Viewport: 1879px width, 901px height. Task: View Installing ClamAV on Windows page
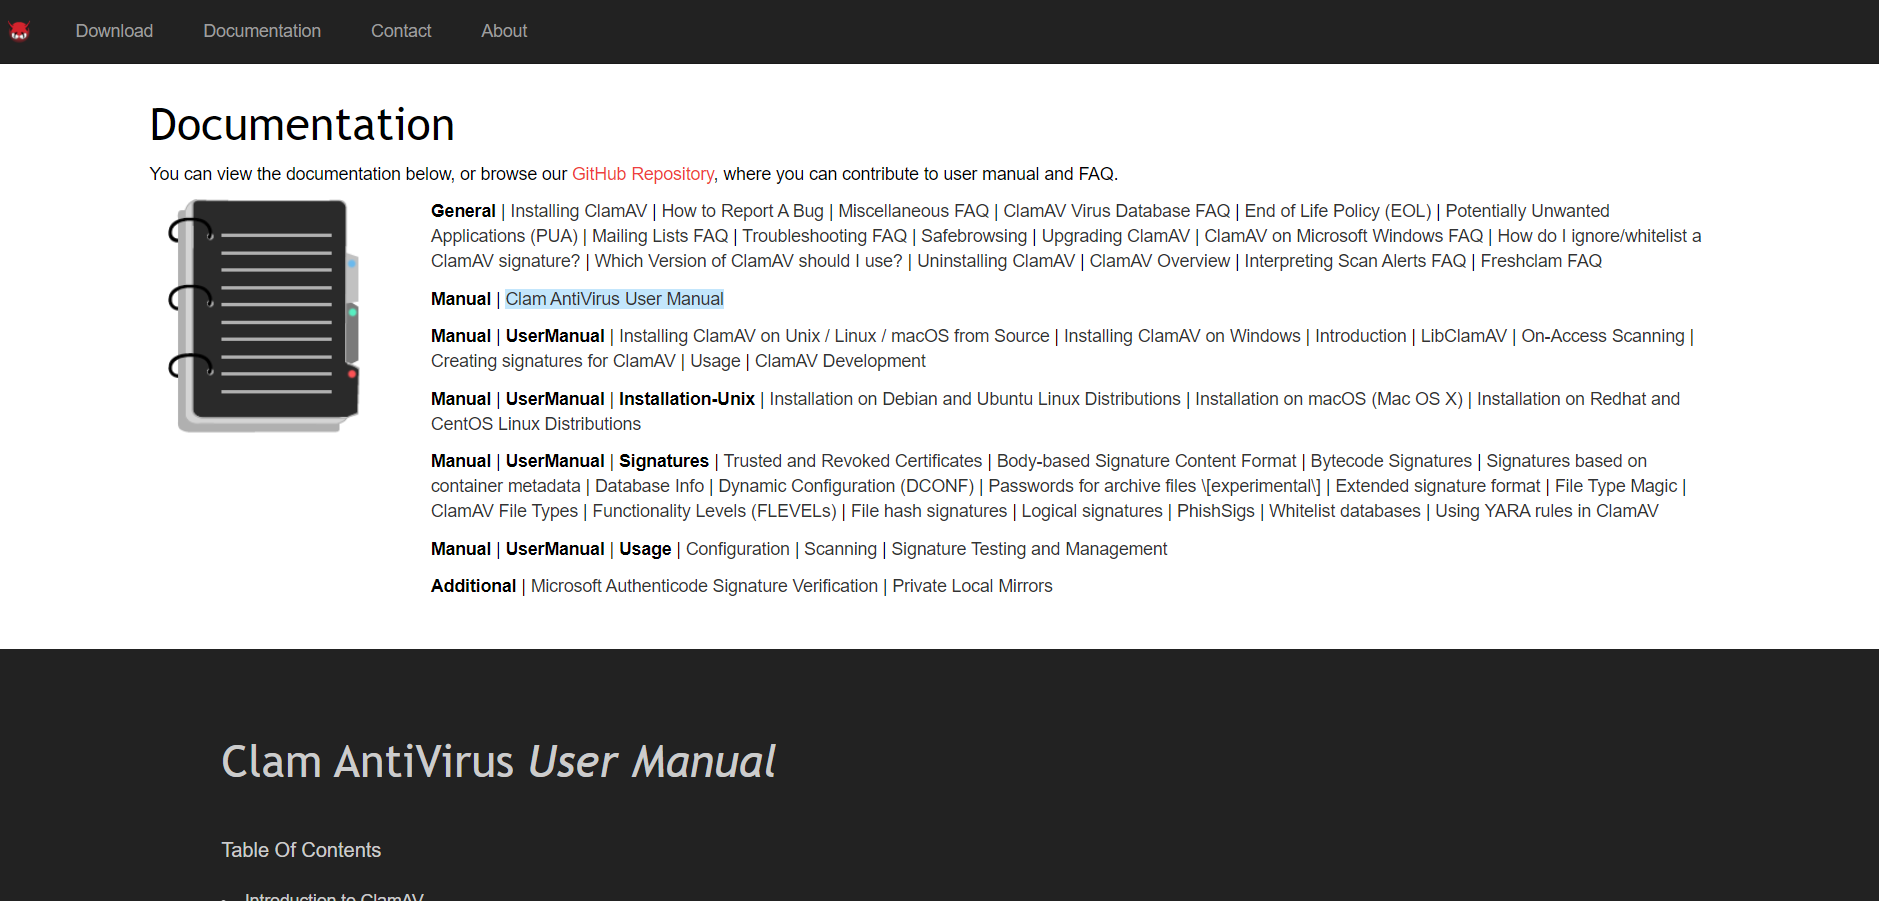pyautogui.click(x=1182, y=336)
